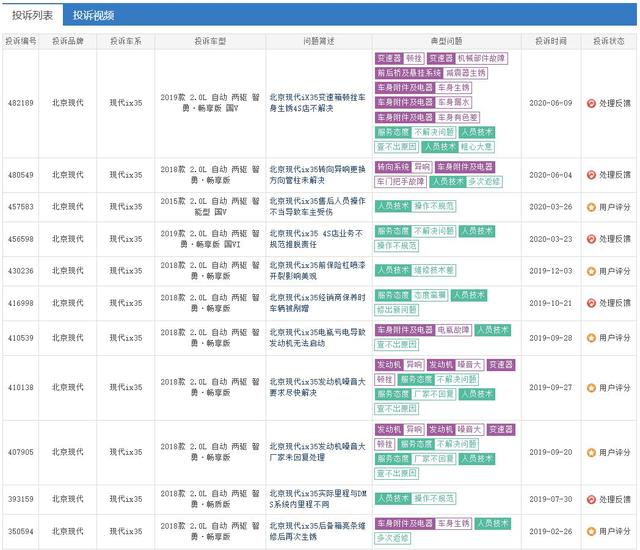Select complaint number 482189

tap(20, 103)
